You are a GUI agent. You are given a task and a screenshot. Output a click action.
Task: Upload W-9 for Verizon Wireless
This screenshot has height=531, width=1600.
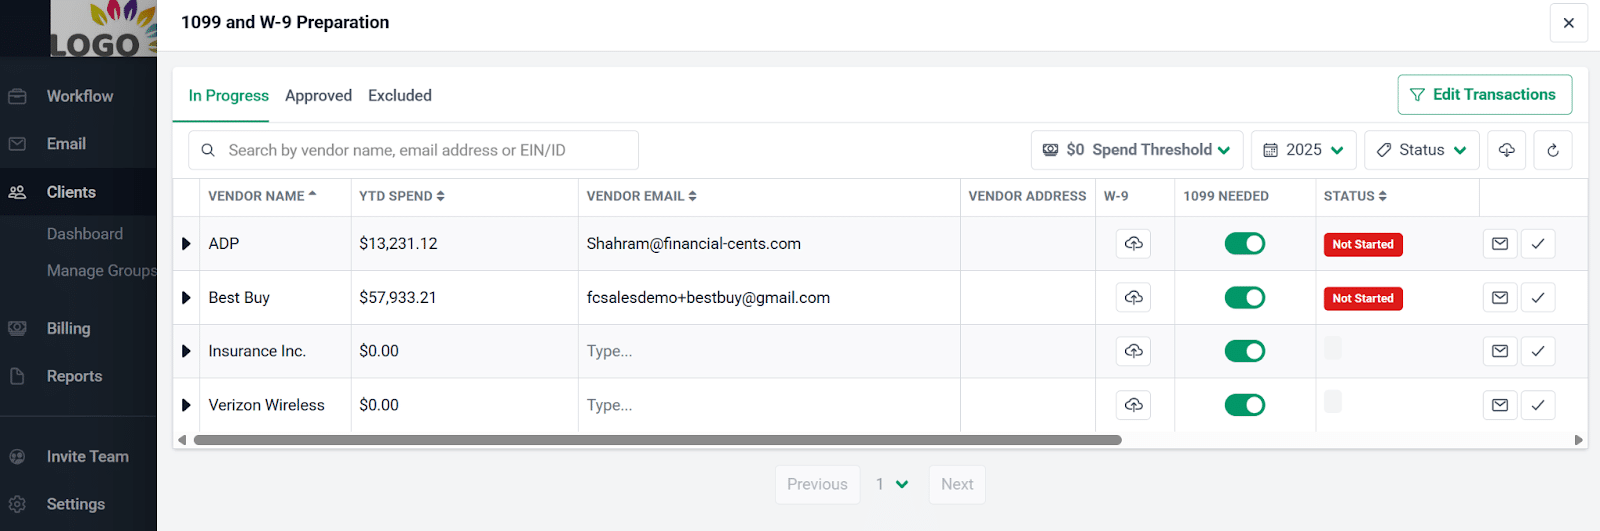pos(1133,405)
